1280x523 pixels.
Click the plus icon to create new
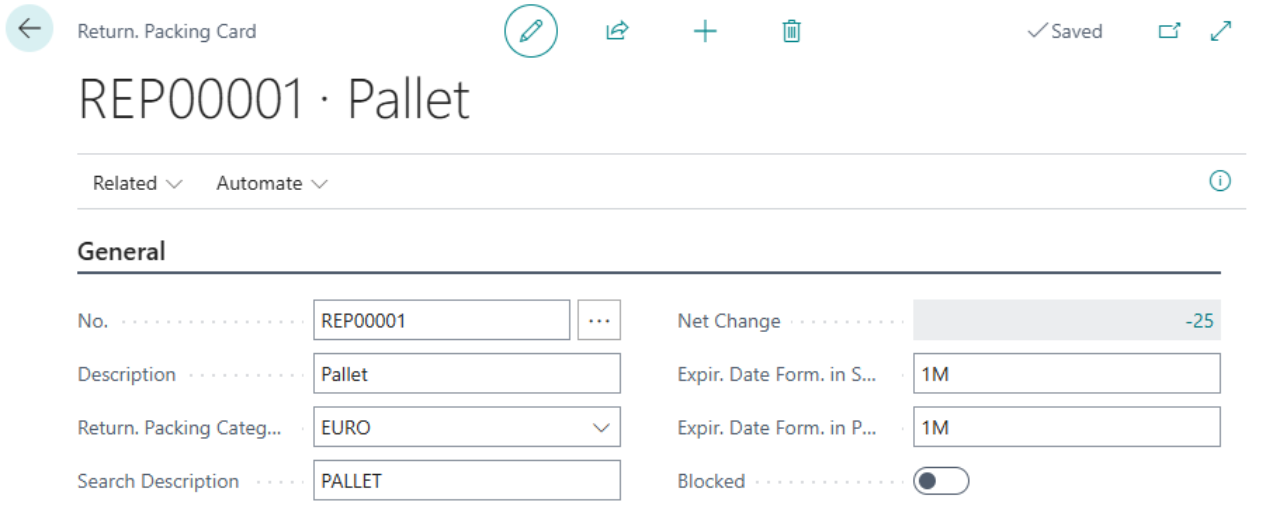tap(705, 31)
